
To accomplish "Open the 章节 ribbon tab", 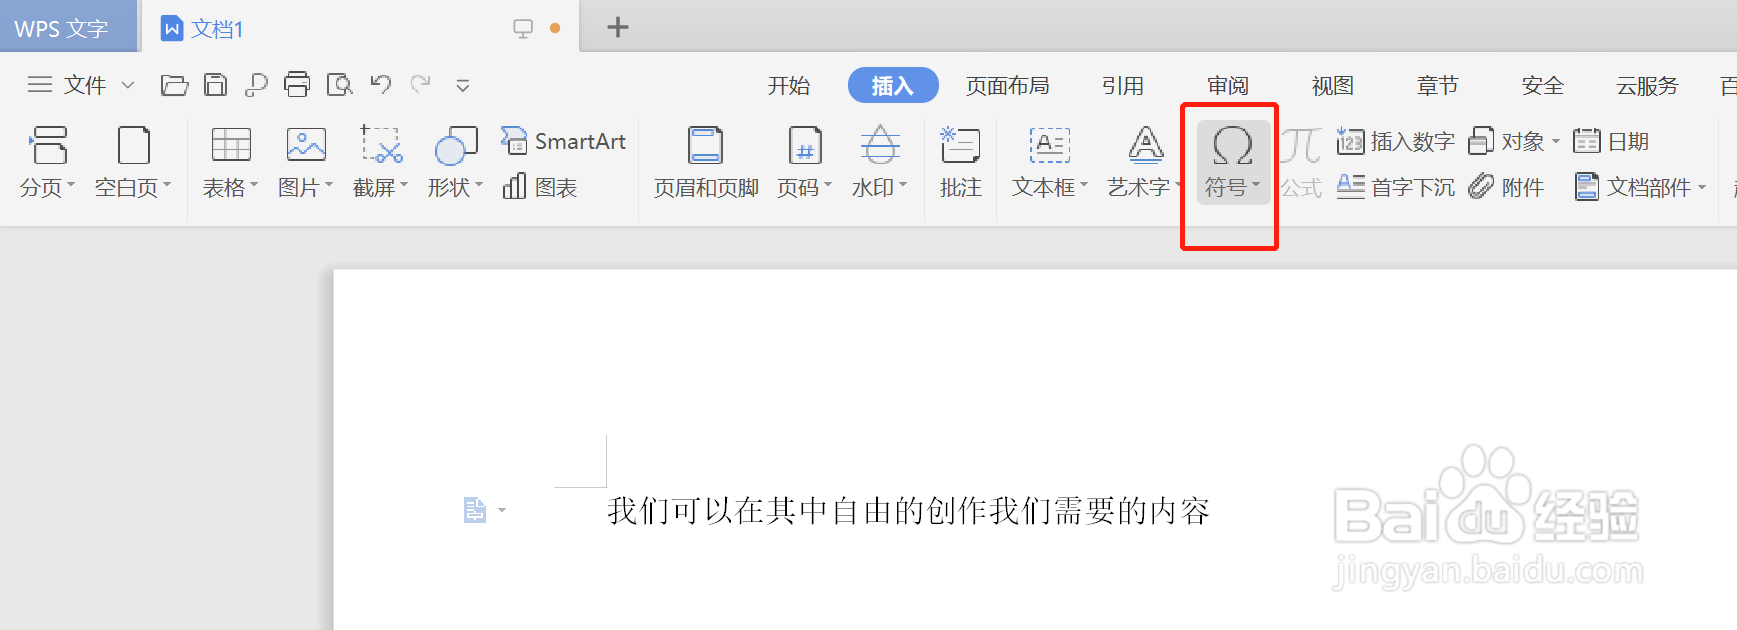I will click(1438, 86).
